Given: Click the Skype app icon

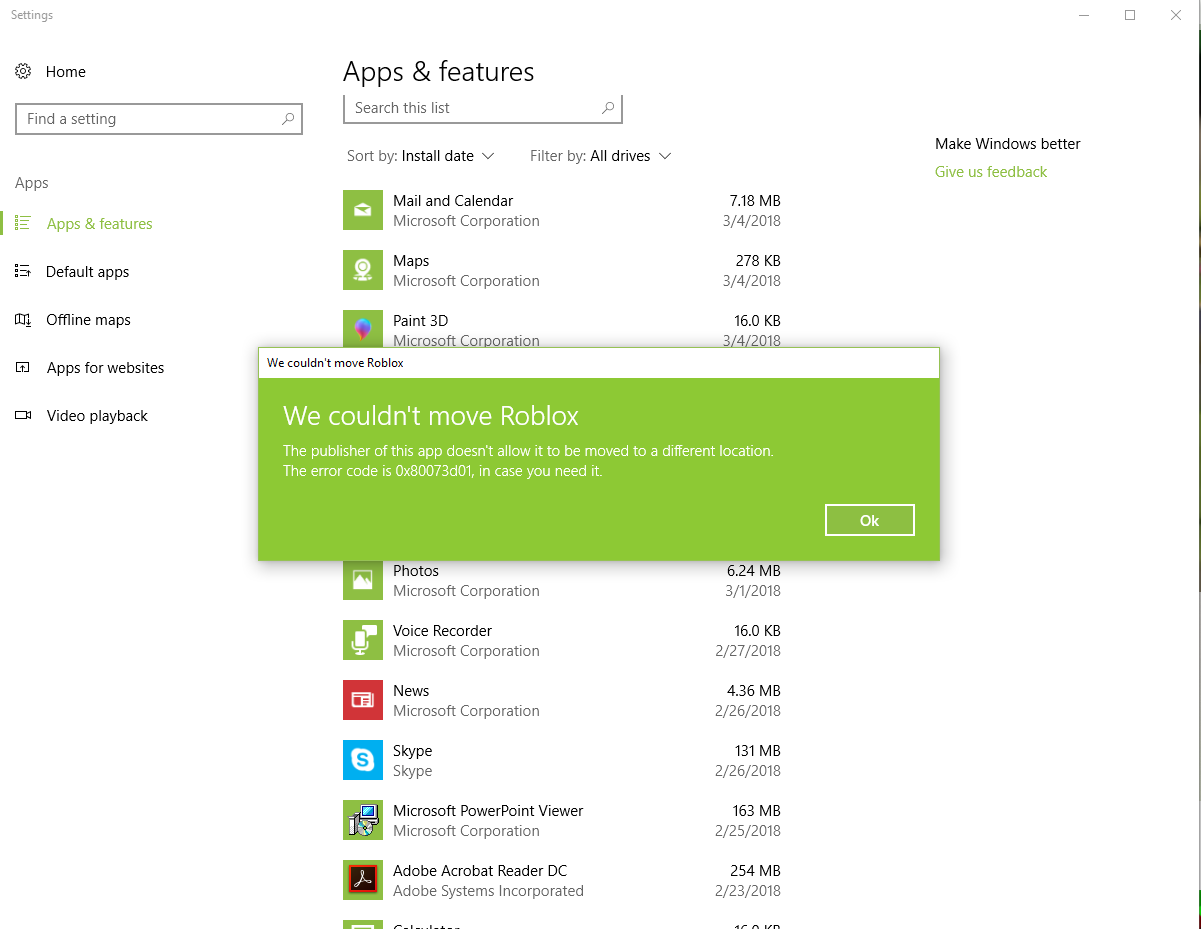Looking at the screenshot, I should click(x=363, y=760).
